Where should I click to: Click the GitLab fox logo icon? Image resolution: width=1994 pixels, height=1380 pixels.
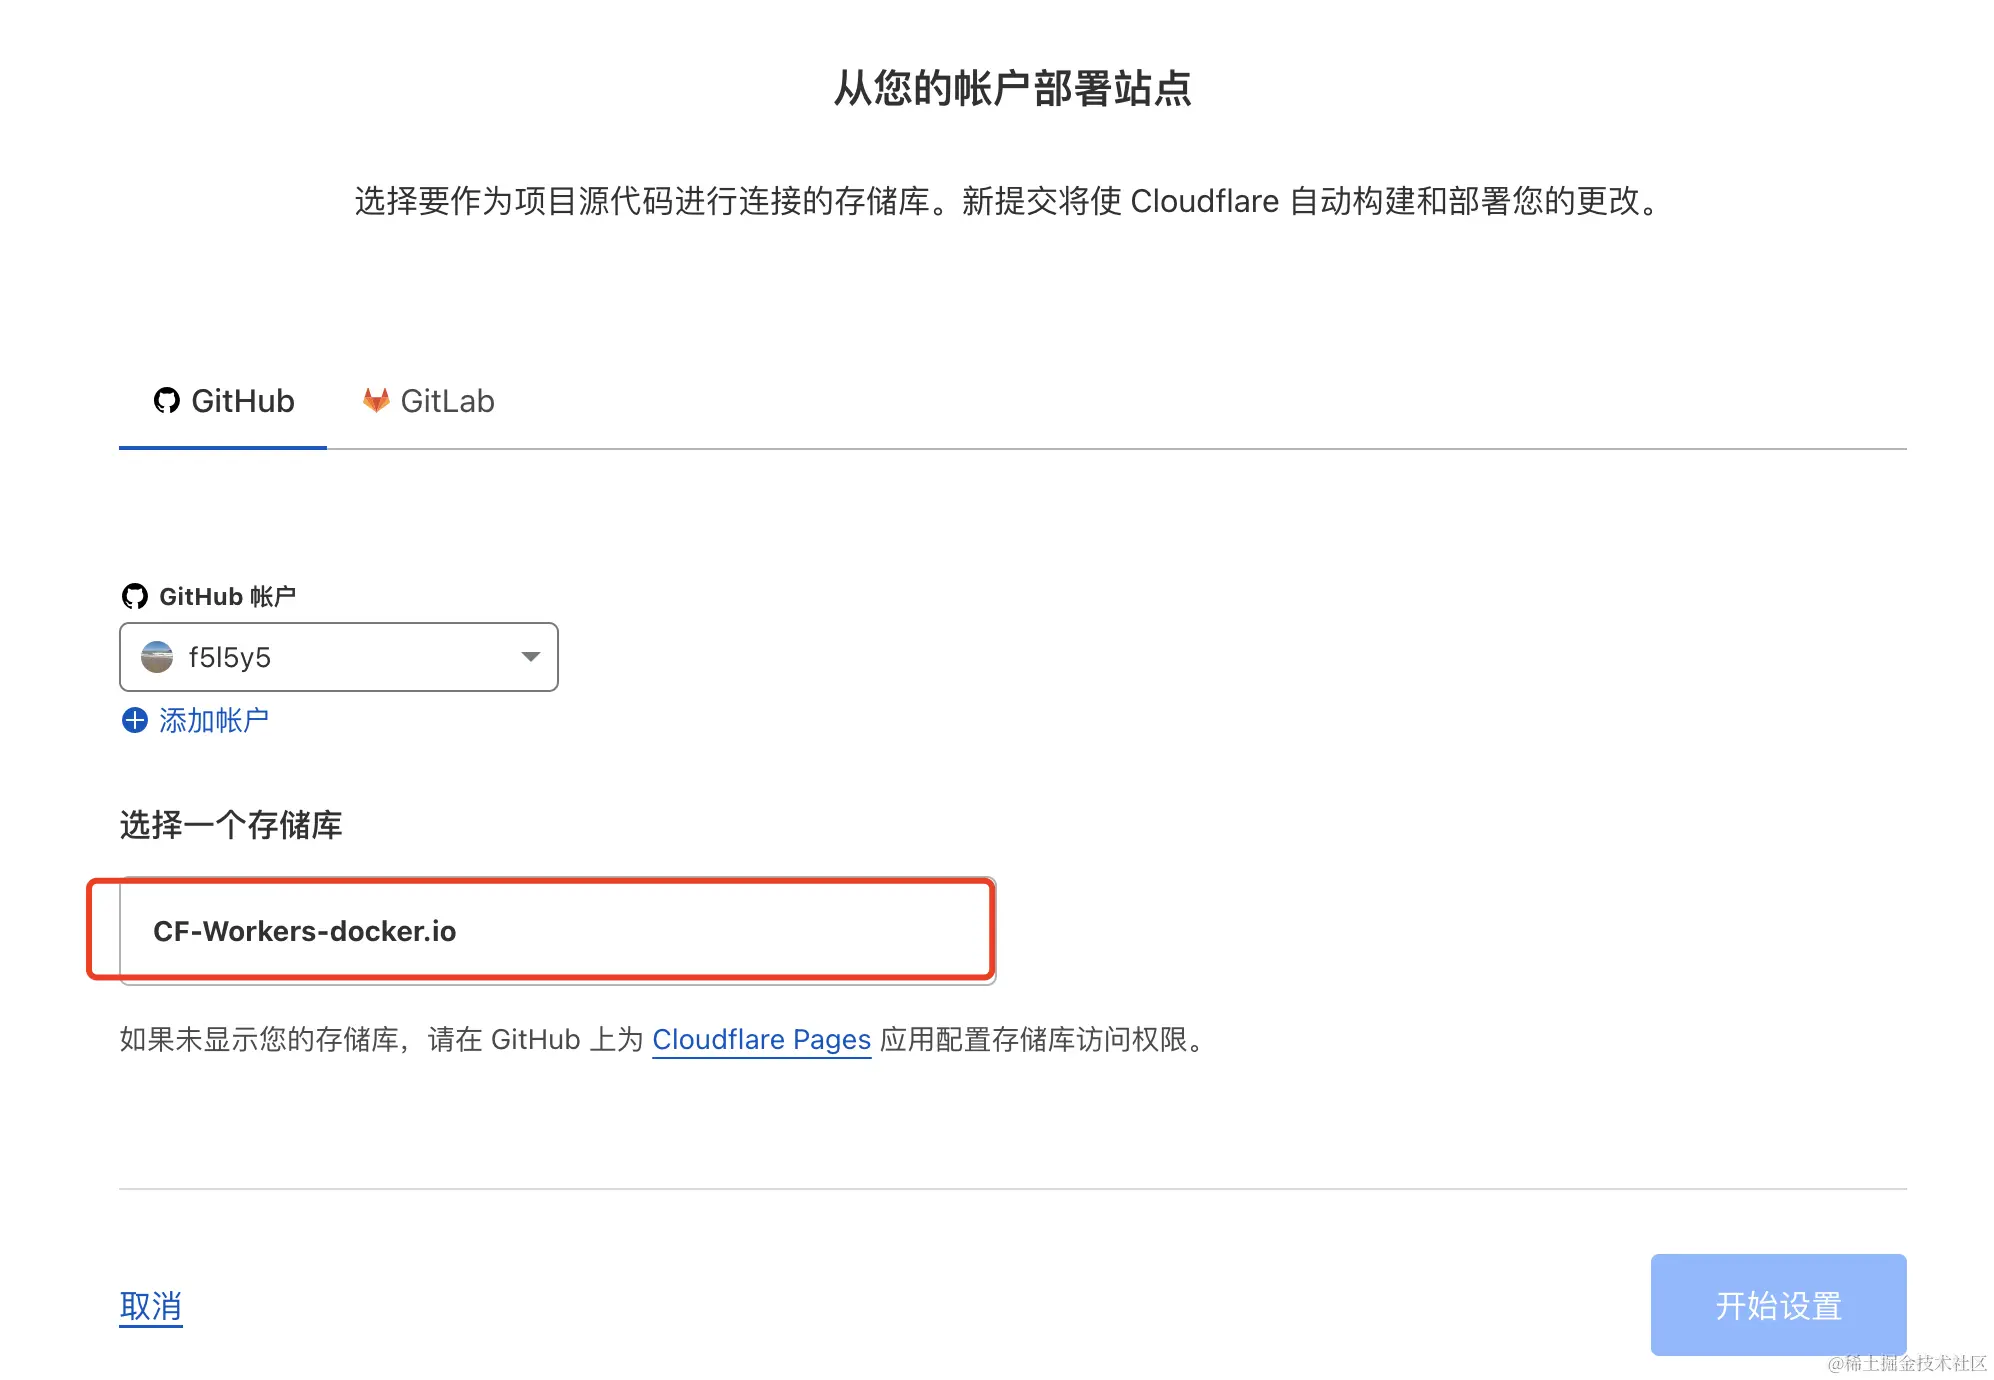click(x=376, y=401)
